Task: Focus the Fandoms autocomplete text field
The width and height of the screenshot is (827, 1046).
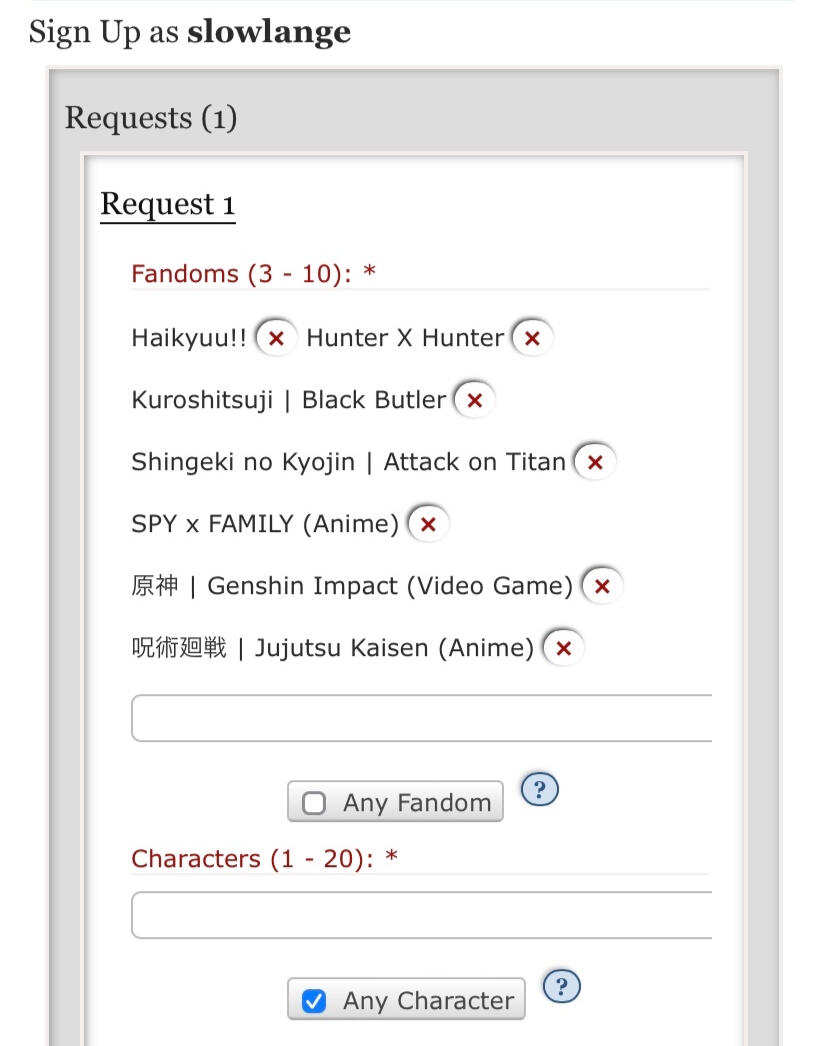Action: pyautogui.click(x=420, y=718)
